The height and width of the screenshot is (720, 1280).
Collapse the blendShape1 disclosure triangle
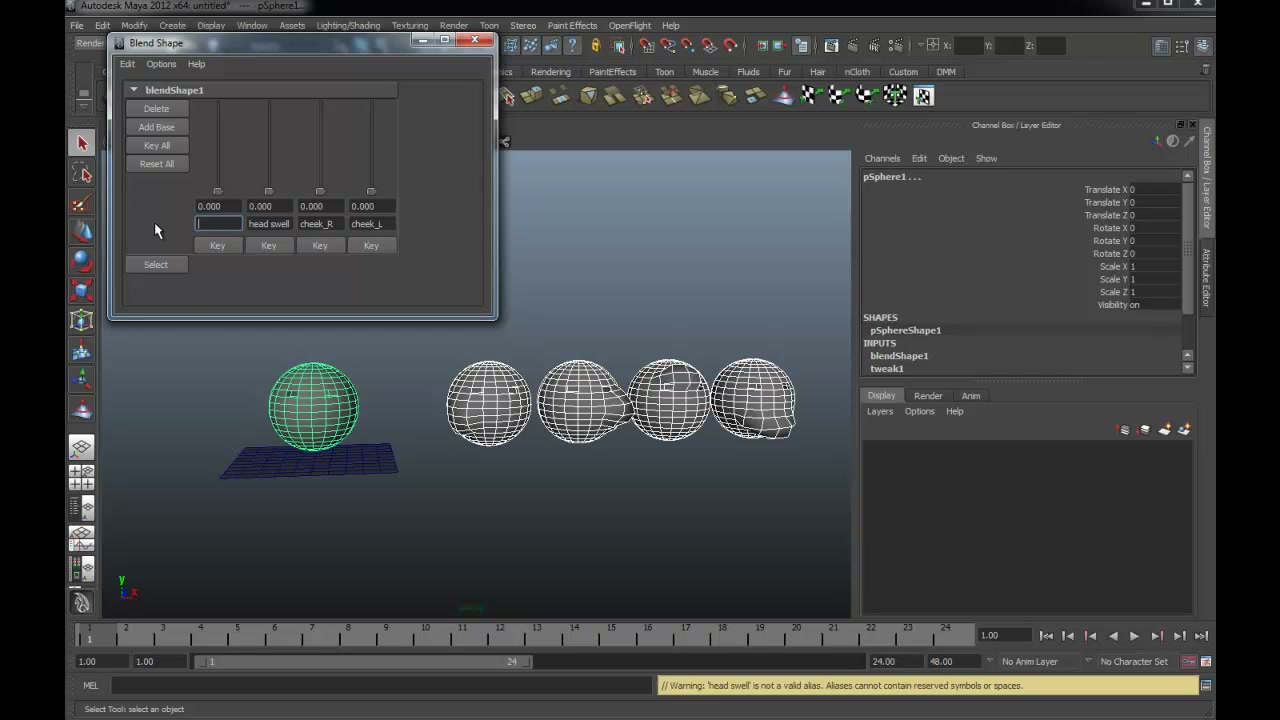[x=133, y=90]
